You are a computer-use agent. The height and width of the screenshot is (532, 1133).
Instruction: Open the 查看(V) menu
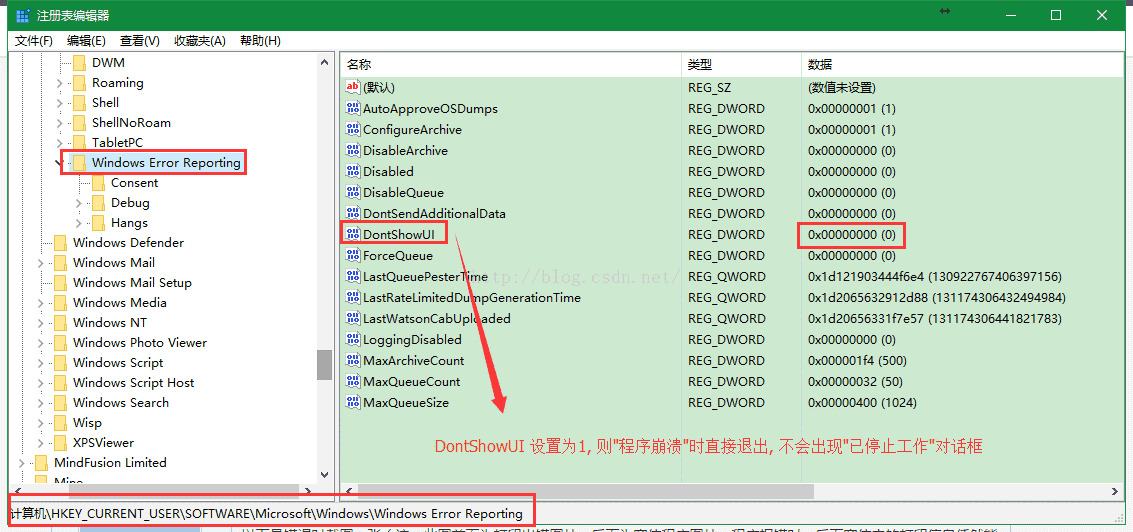pos(139,41)
